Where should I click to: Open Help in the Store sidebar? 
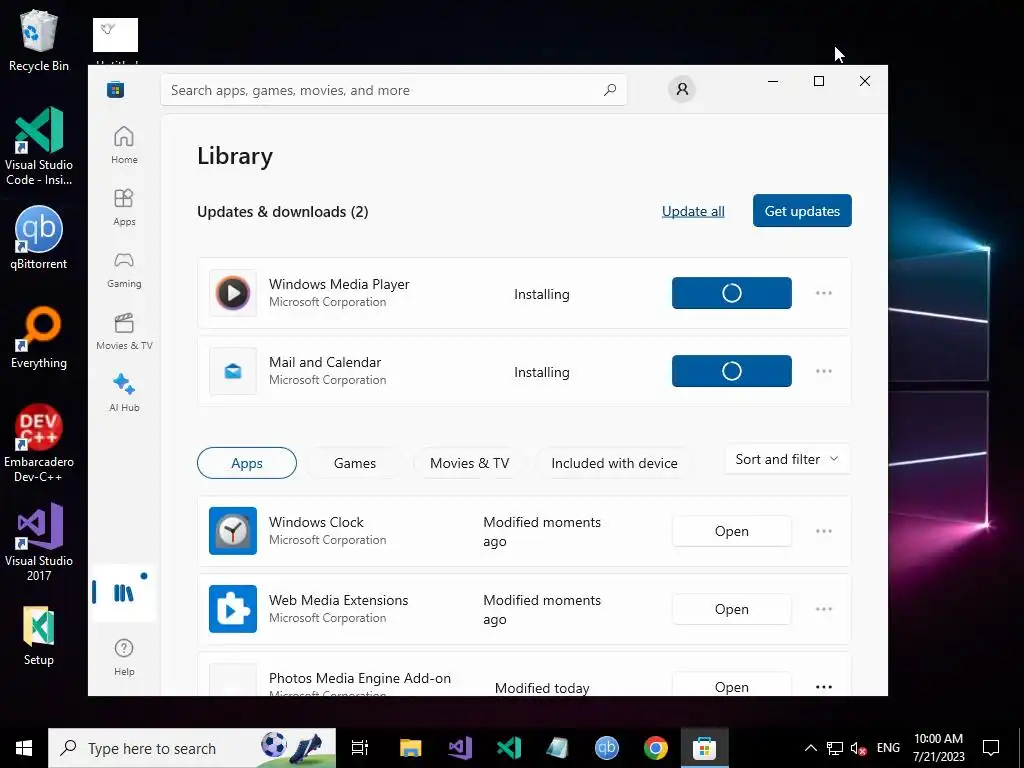click(x=124, y=657)
